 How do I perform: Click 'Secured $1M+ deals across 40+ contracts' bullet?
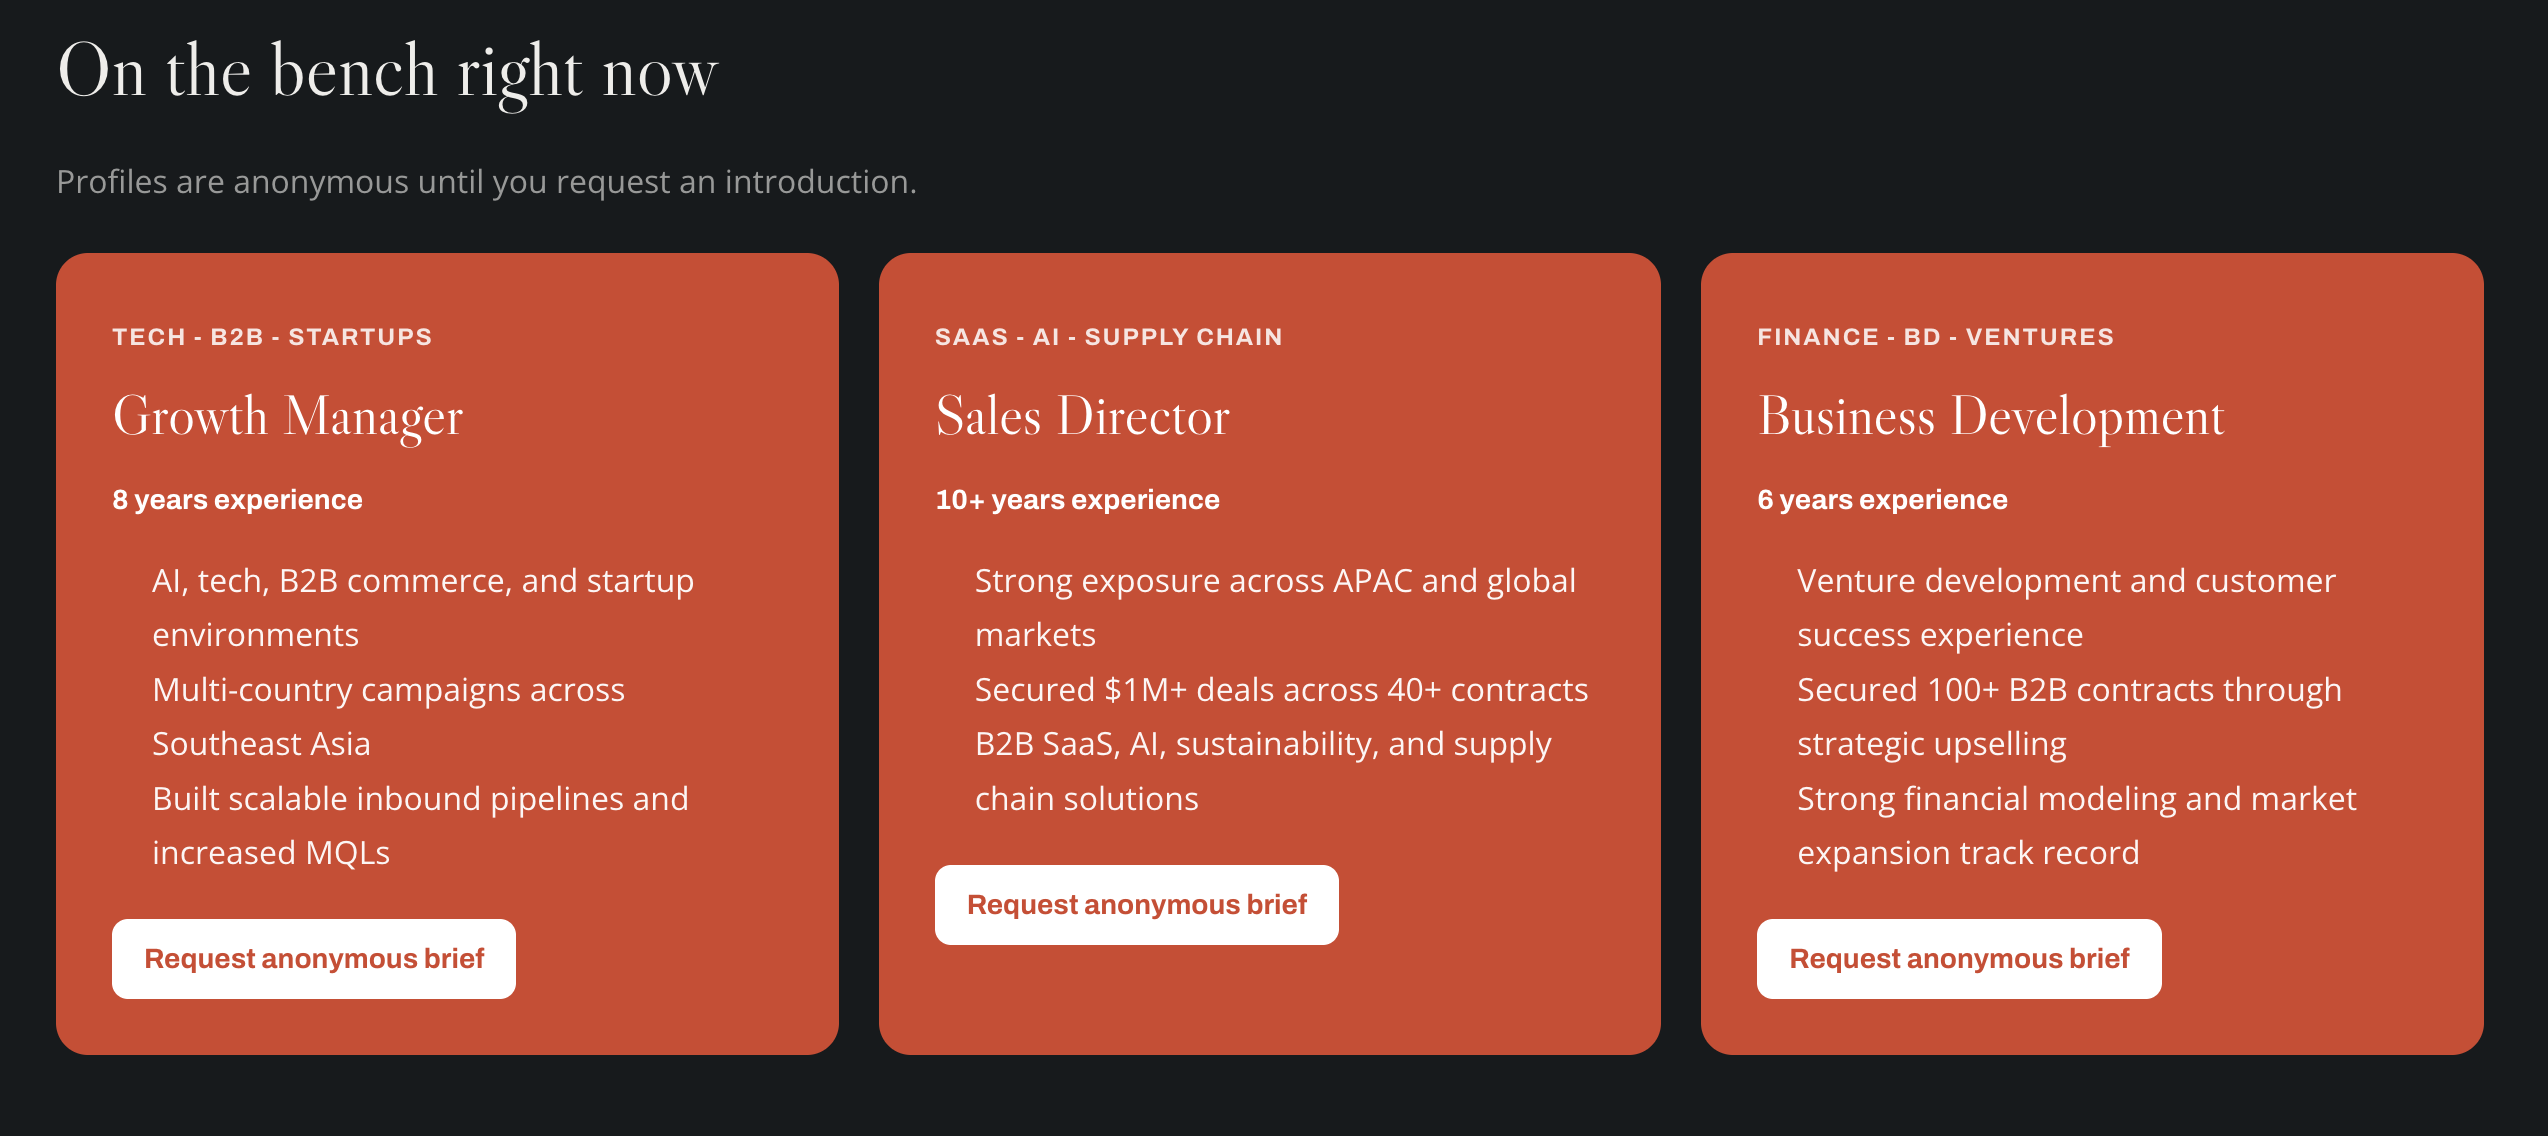[x=1281, y=690]
